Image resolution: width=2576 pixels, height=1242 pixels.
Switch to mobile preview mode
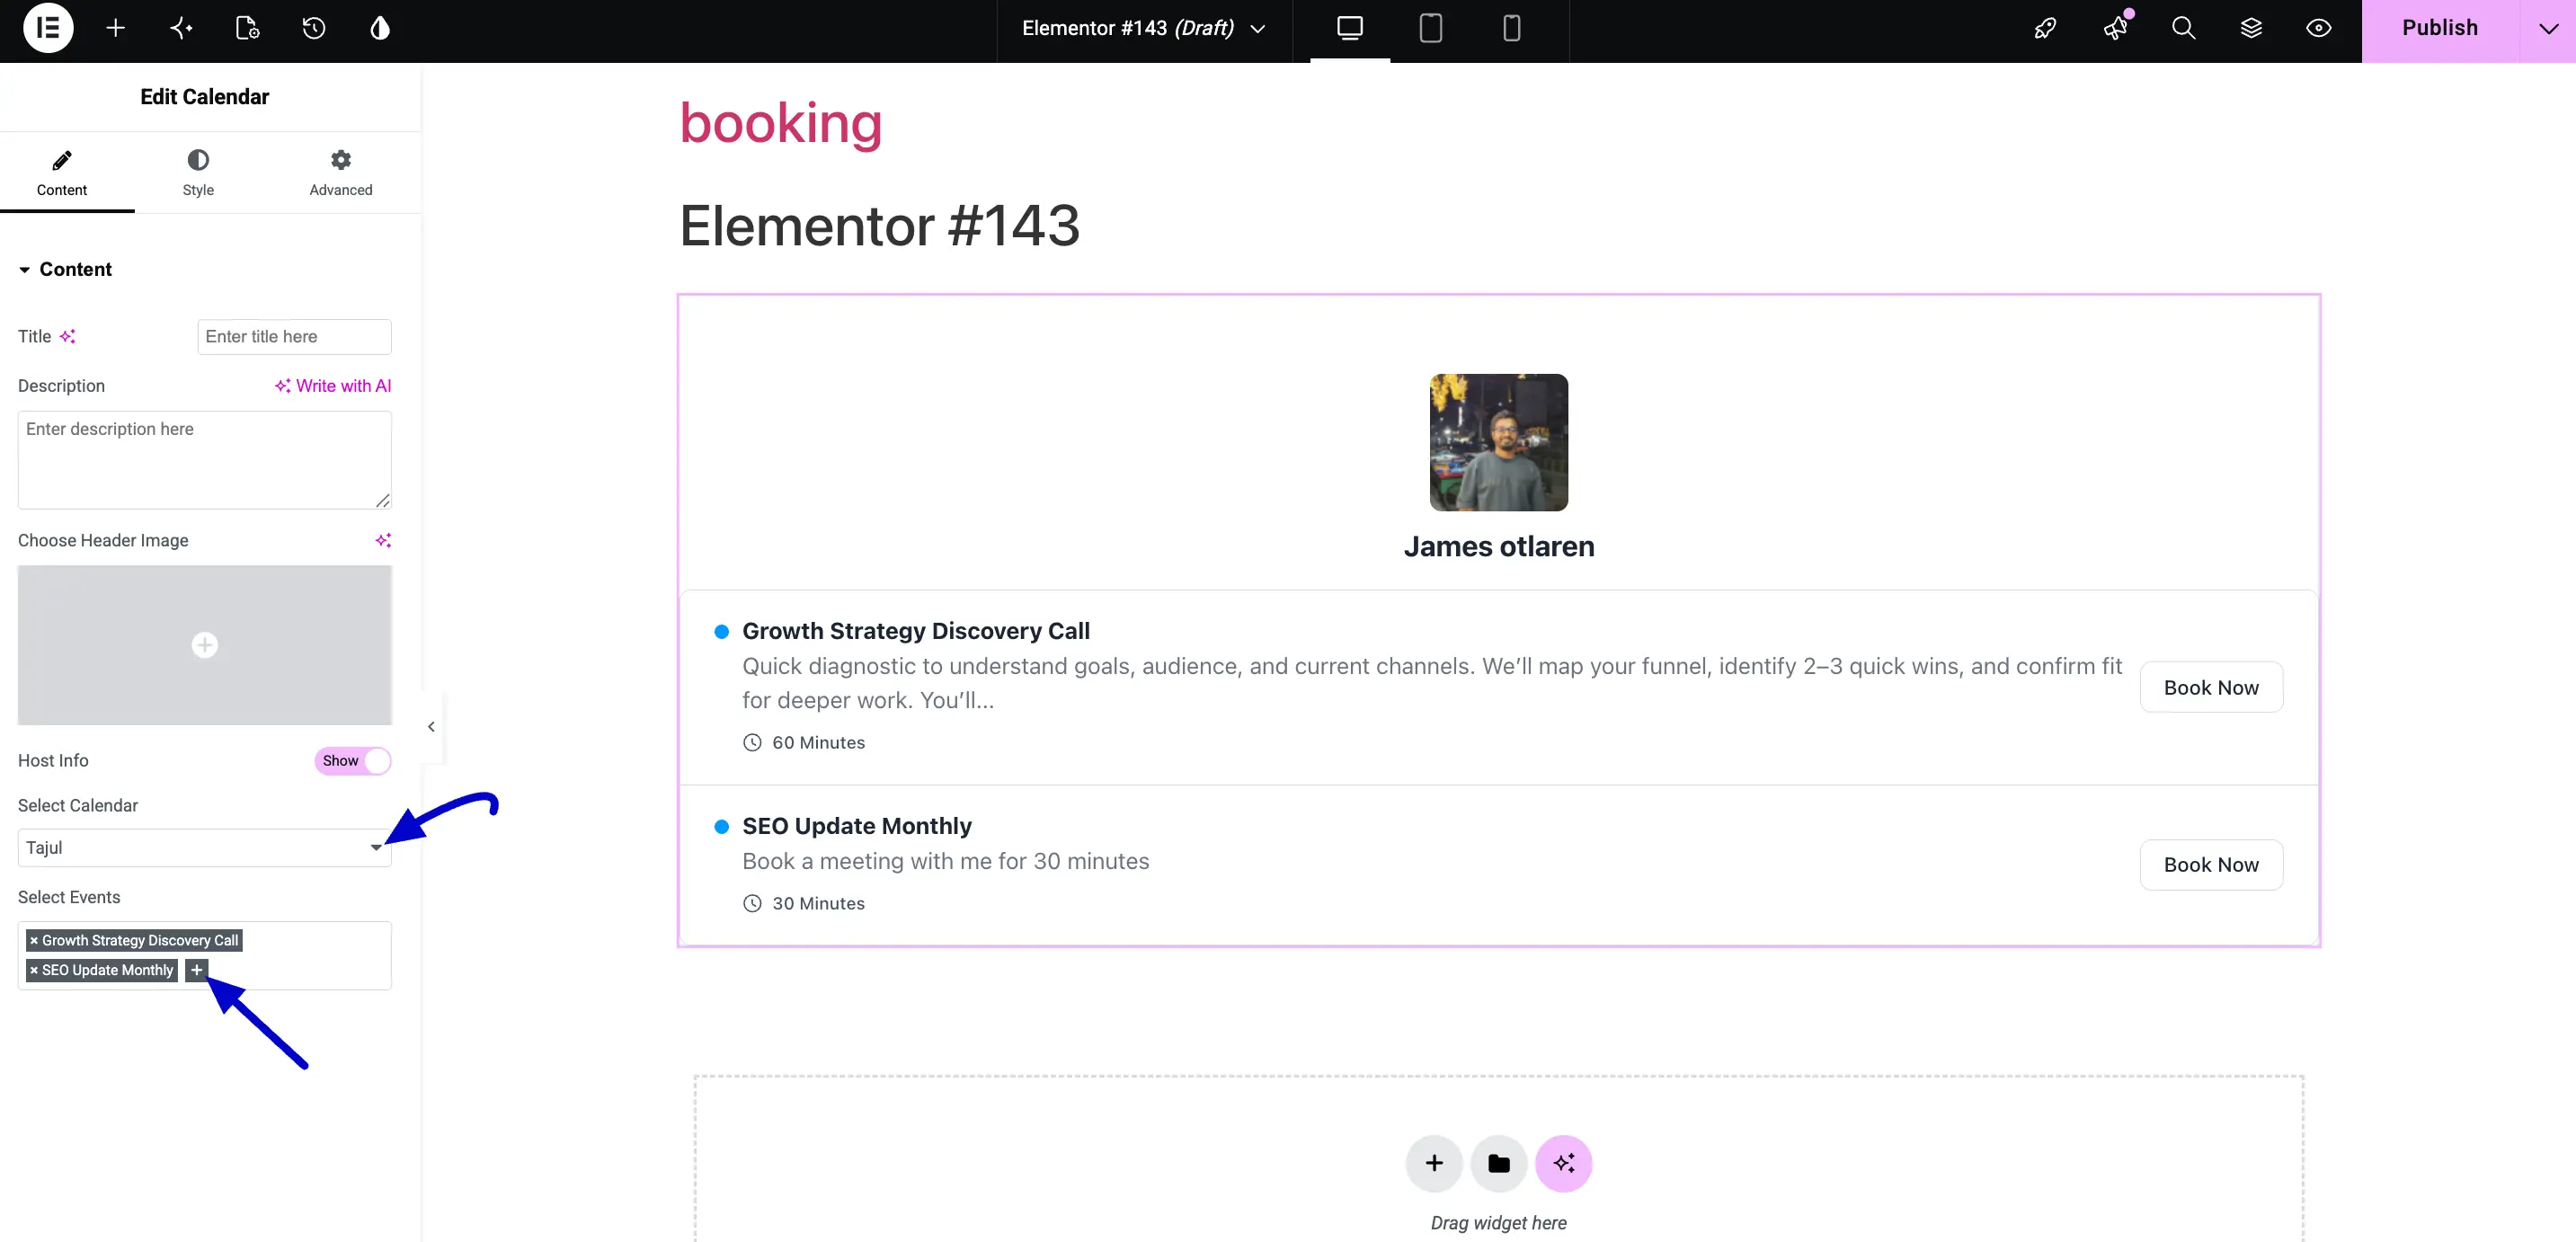[1512, 28]
